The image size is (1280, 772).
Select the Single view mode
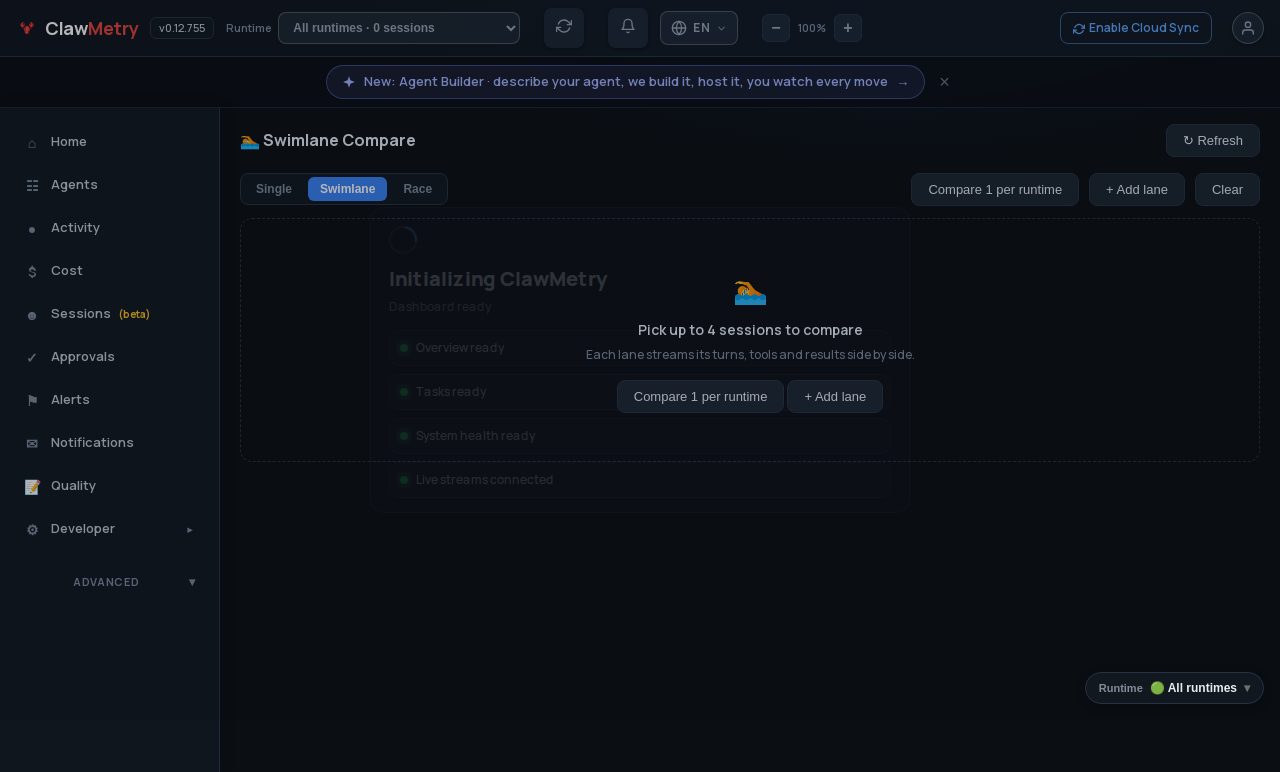[x=274, y=189]
